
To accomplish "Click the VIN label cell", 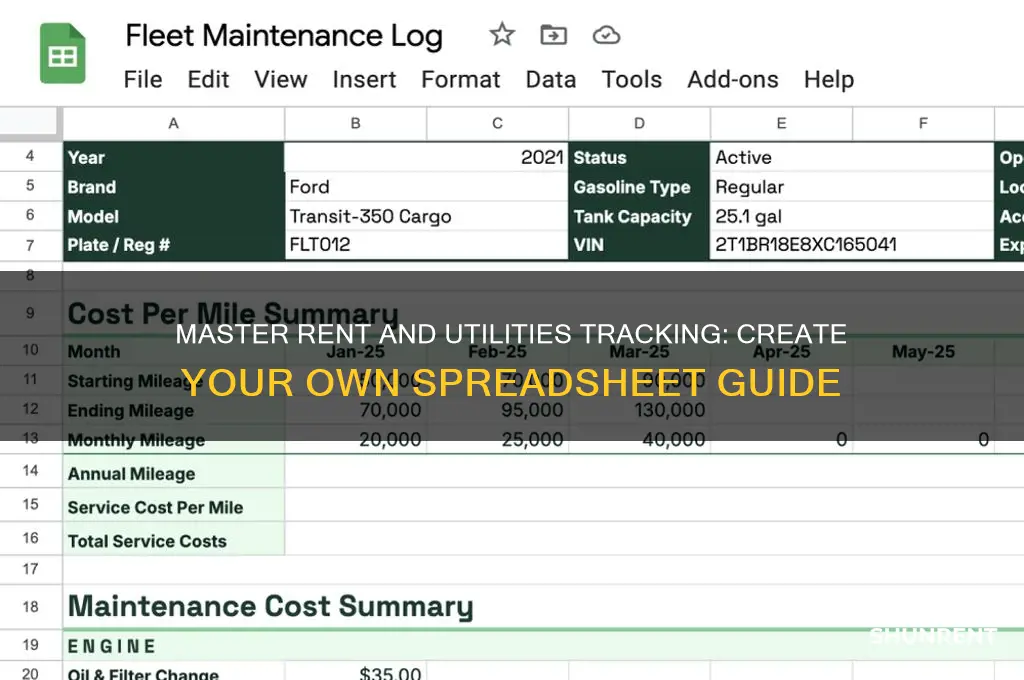I will [639, 245].
